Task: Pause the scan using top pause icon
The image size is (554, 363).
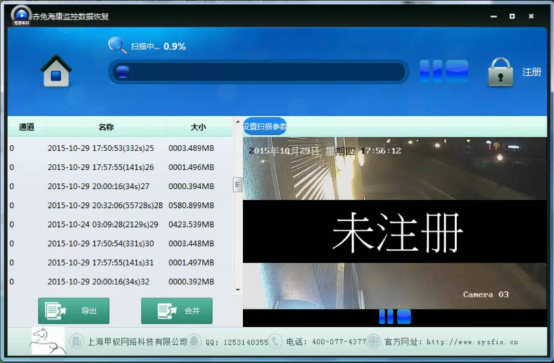Action: (x=431, y=71)
